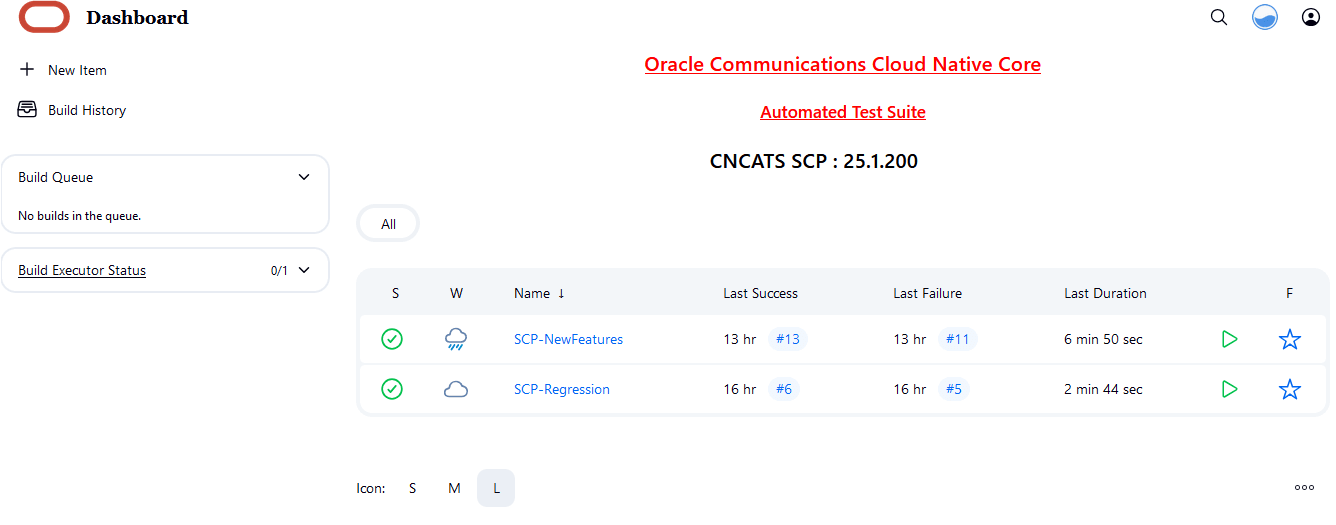Click the F favorites column header
This screenshot has width=1336, height=525.
point(1289,293)
